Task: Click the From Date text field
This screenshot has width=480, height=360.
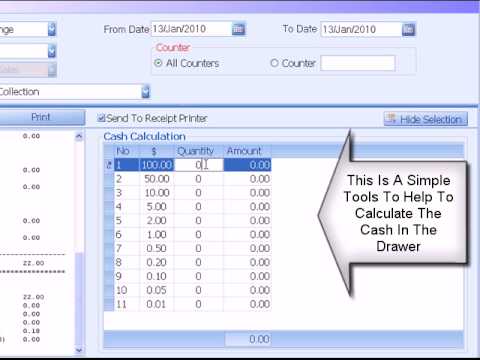Action: [192, 29]
